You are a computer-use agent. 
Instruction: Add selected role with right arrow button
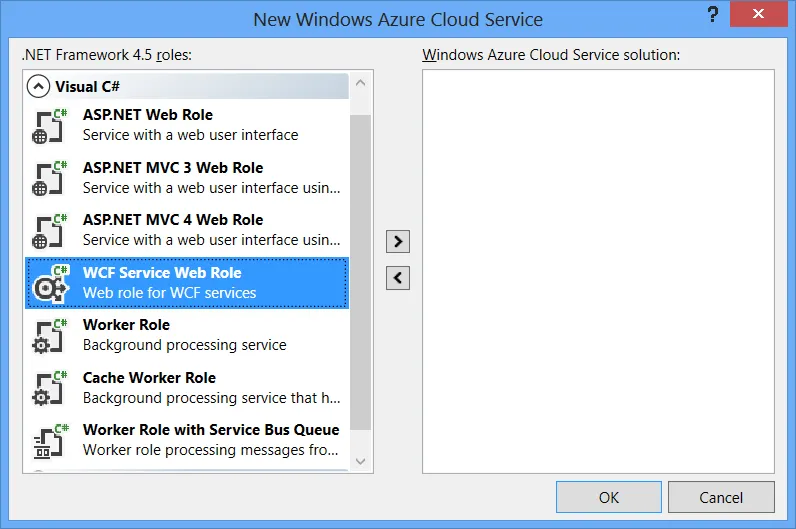tap(397, 241)
